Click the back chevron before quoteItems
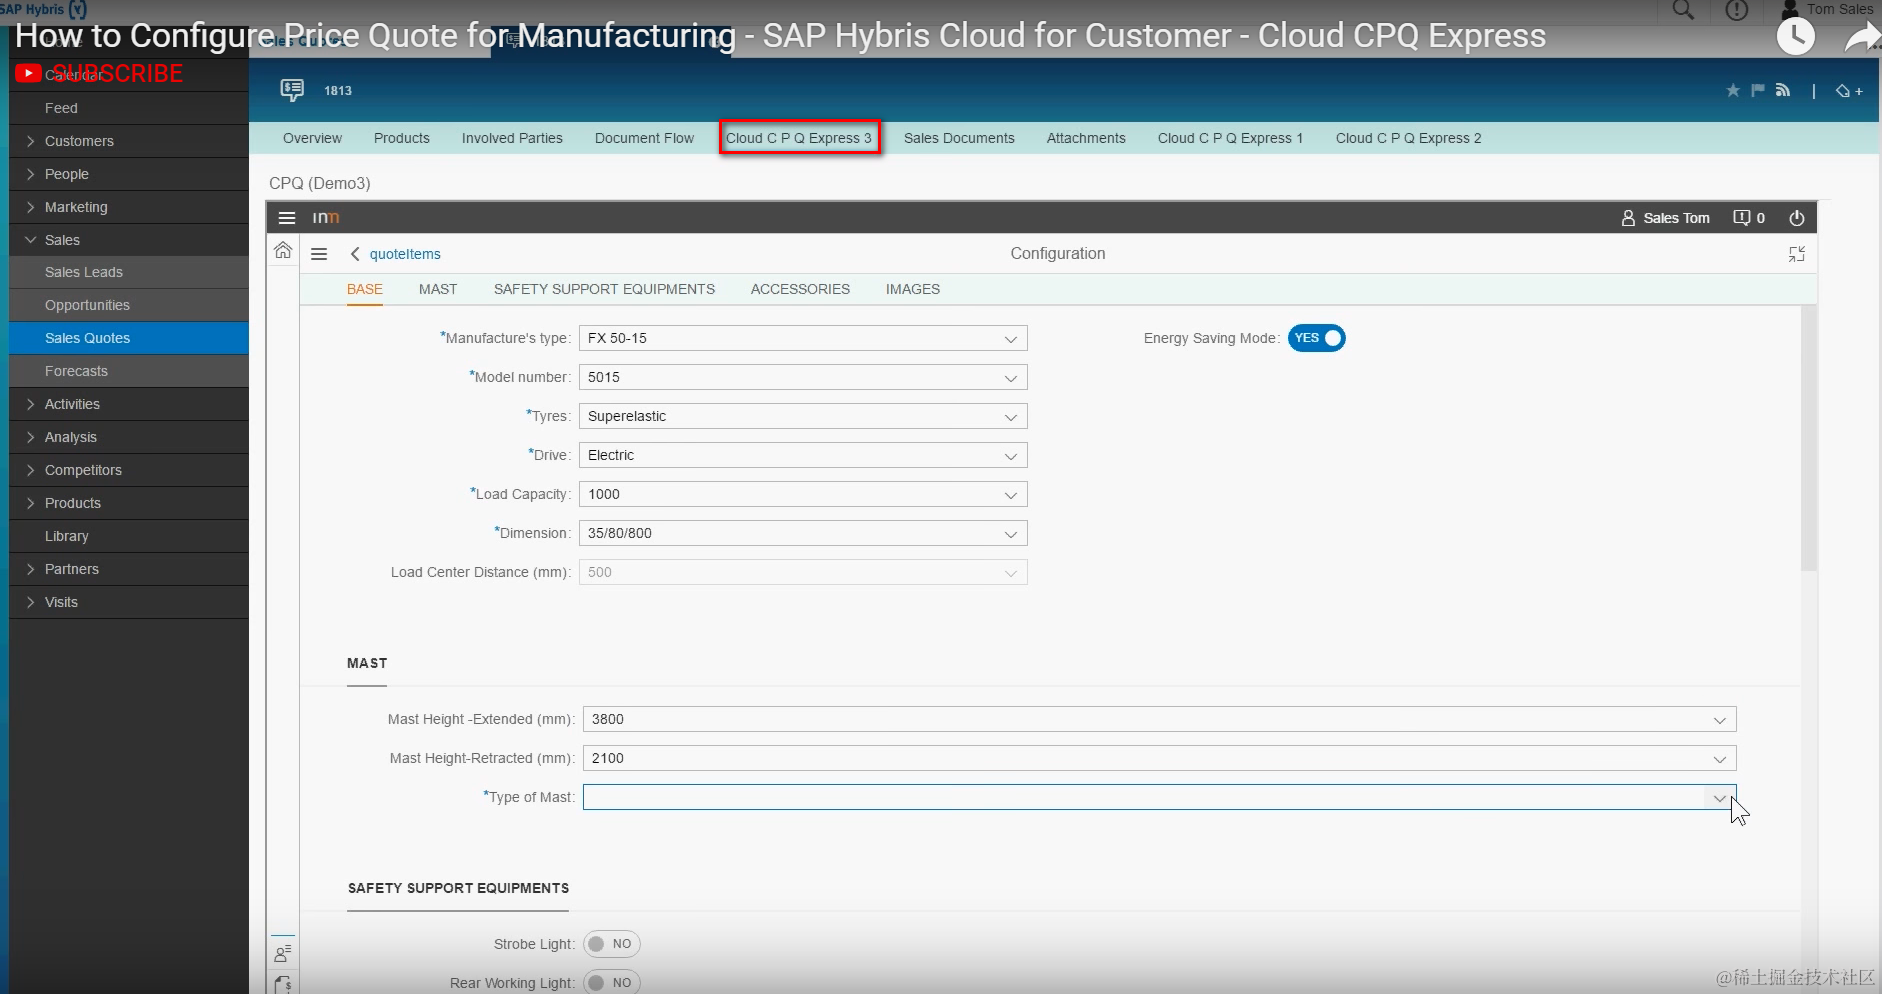 (355, 254)
